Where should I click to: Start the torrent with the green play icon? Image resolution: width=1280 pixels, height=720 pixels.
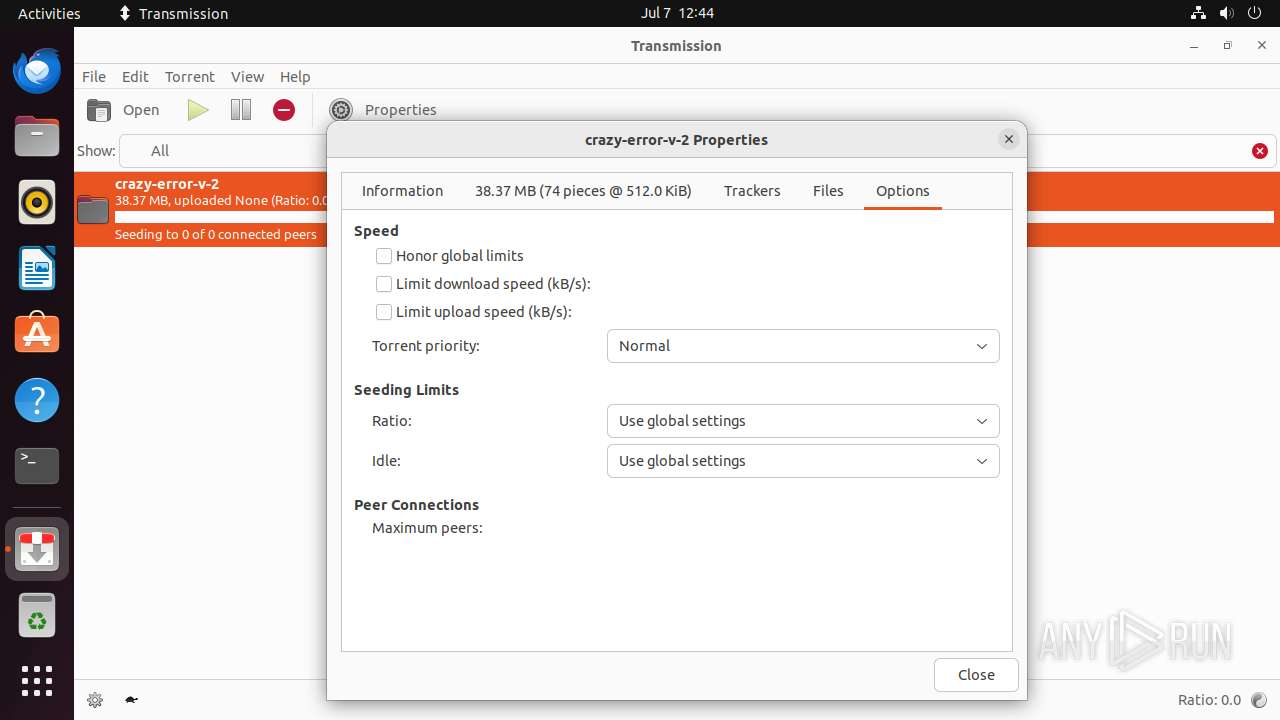[198, 110]
